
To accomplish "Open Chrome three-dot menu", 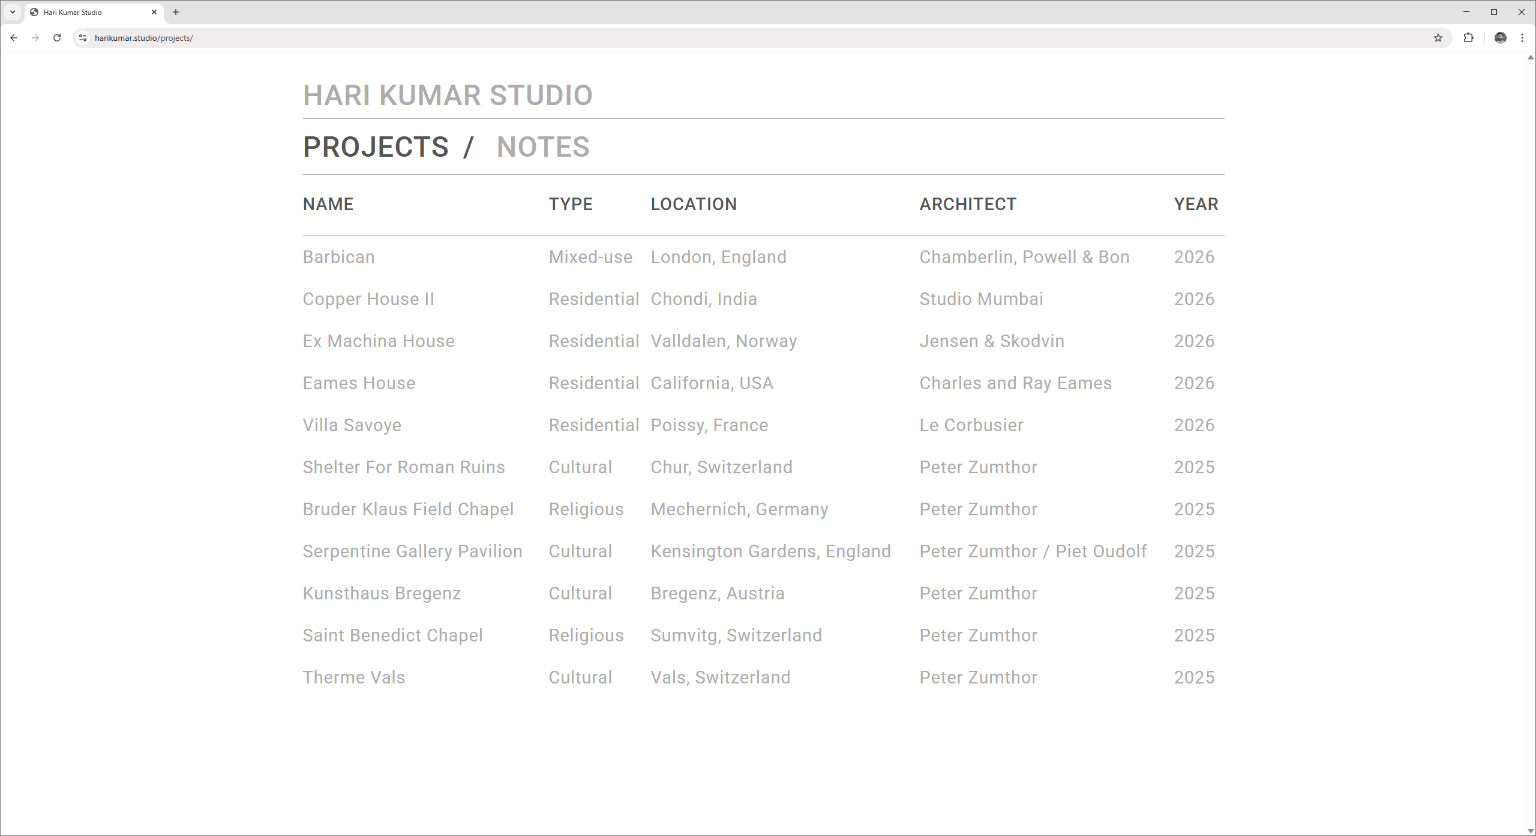I will coord(1522,38).
